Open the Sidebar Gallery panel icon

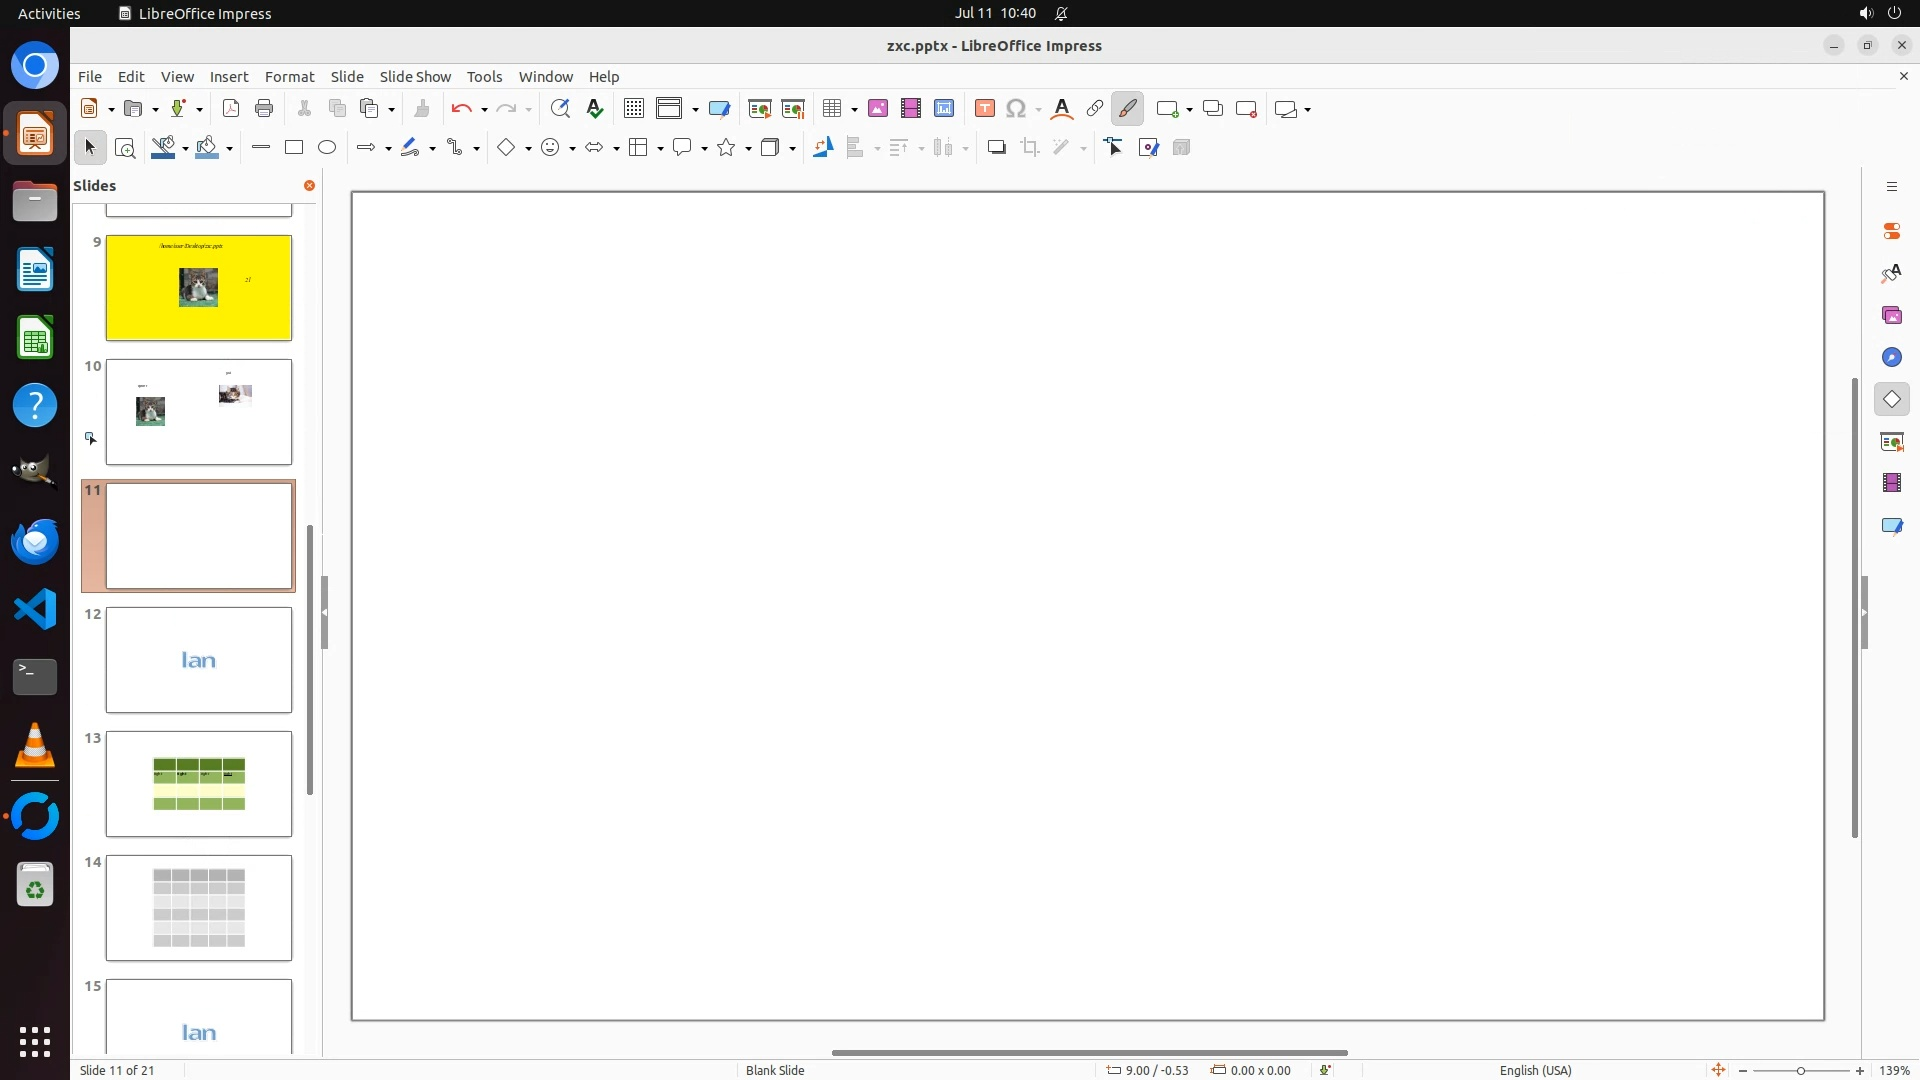(1891, 316)
